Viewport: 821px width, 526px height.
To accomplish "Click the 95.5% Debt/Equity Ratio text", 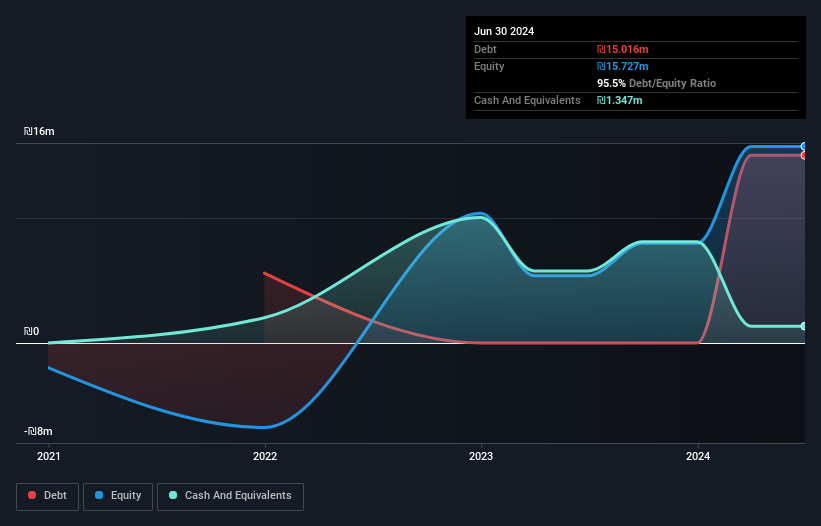I will coord(657,83).
